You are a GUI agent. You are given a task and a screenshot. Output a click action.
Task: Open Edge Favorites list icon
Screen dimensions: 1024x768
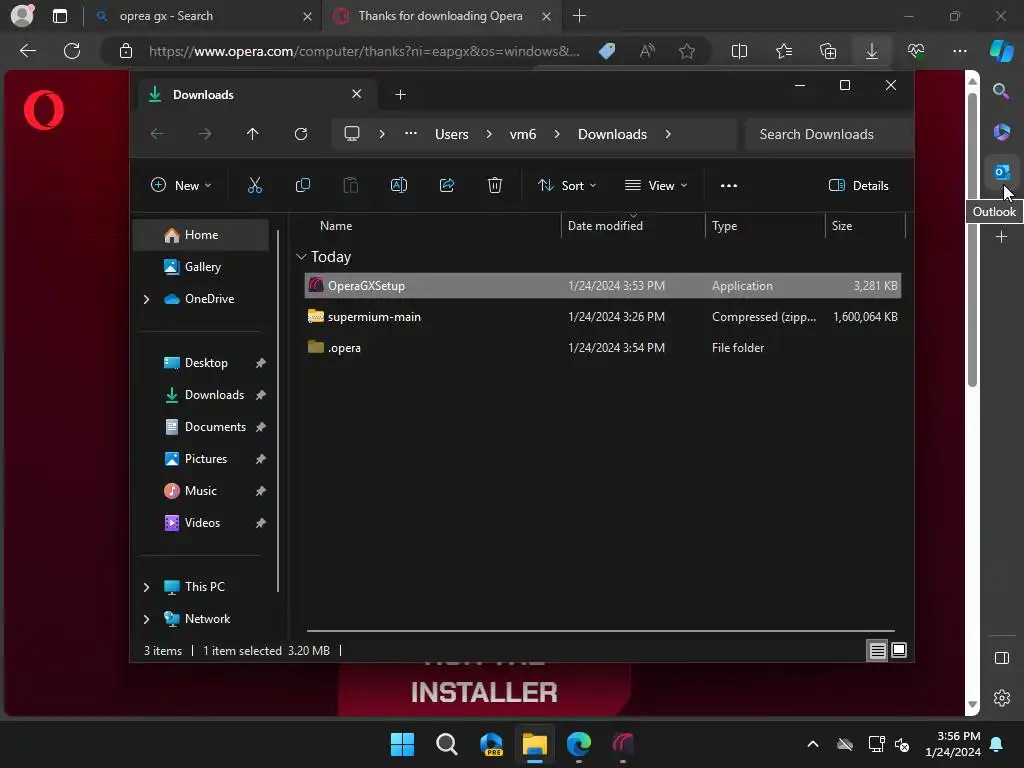[x=784, y=51]
